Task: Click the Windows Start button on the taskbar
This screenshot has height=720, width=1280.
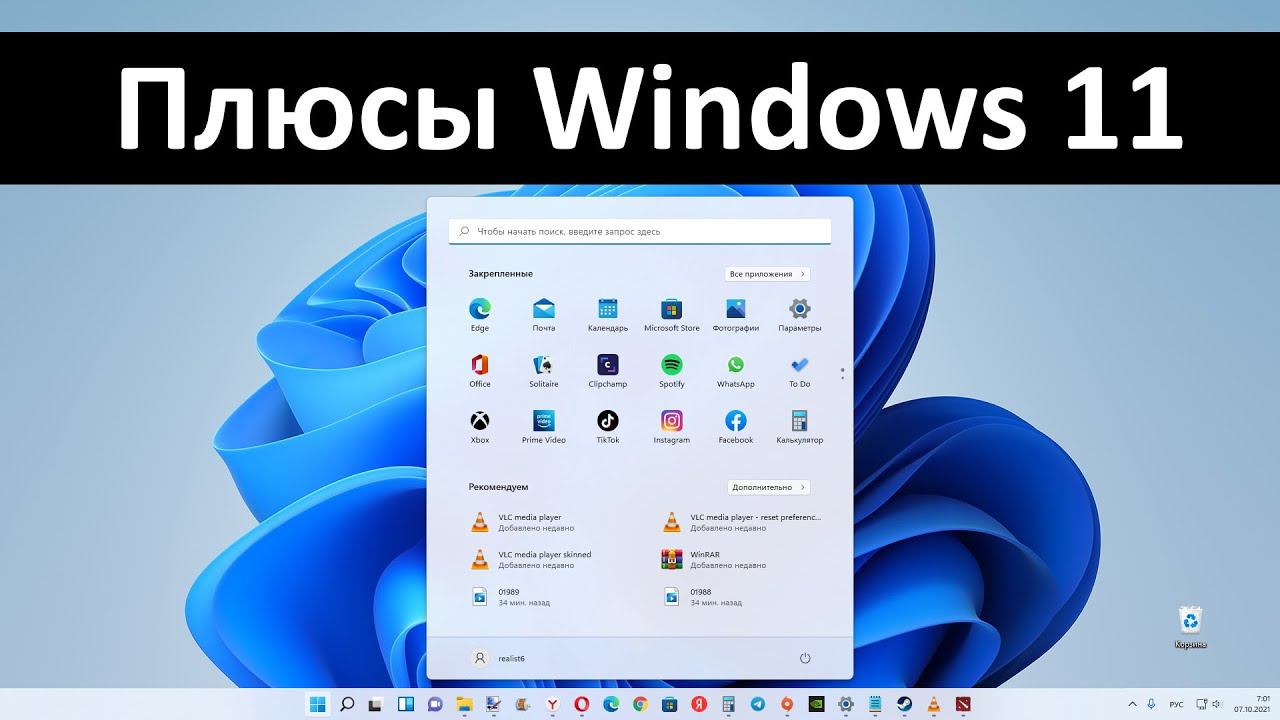Action: 318,704
